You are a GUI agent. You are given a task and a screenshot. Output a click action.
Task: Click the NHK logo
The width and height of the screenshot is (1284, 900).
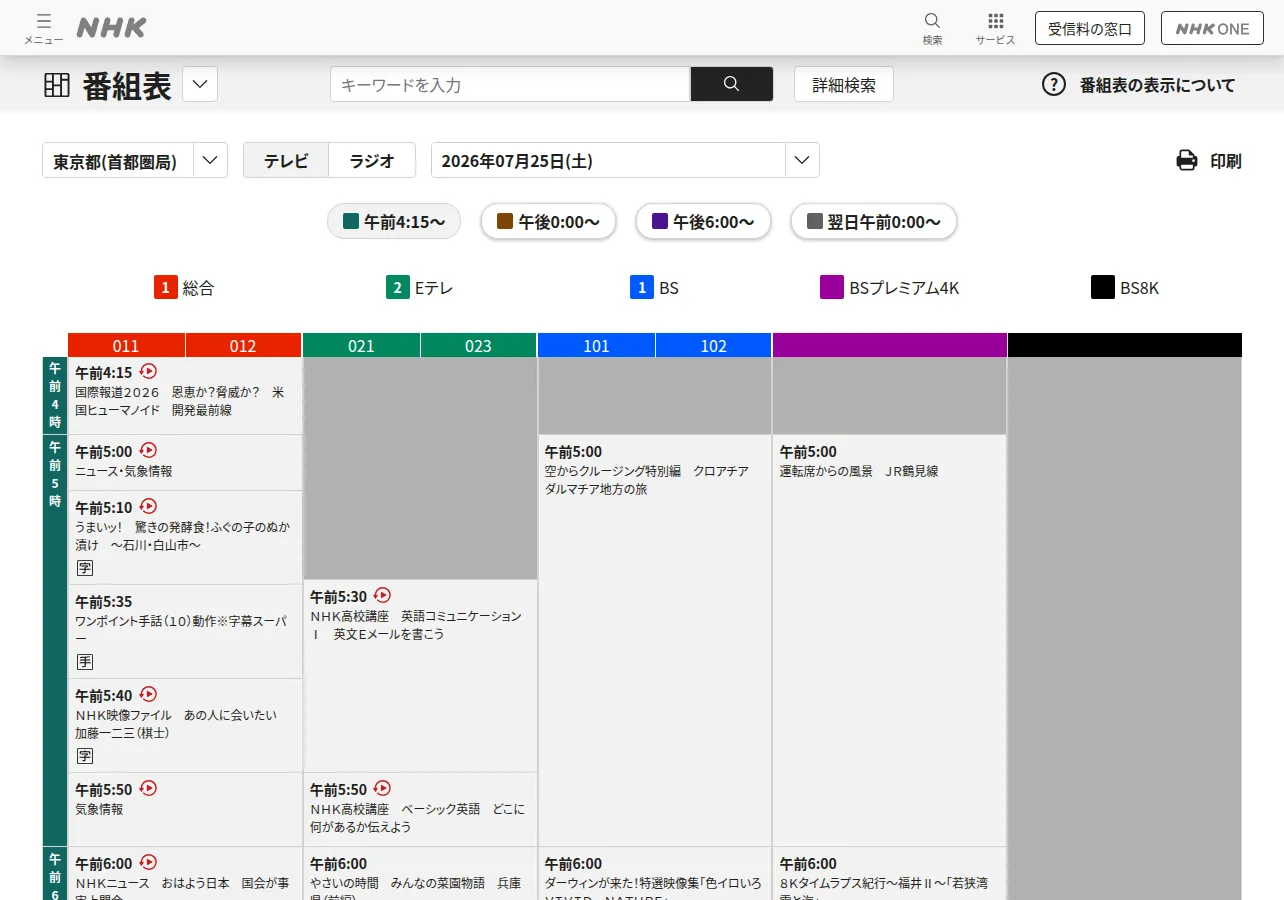(x=111, y=28)
